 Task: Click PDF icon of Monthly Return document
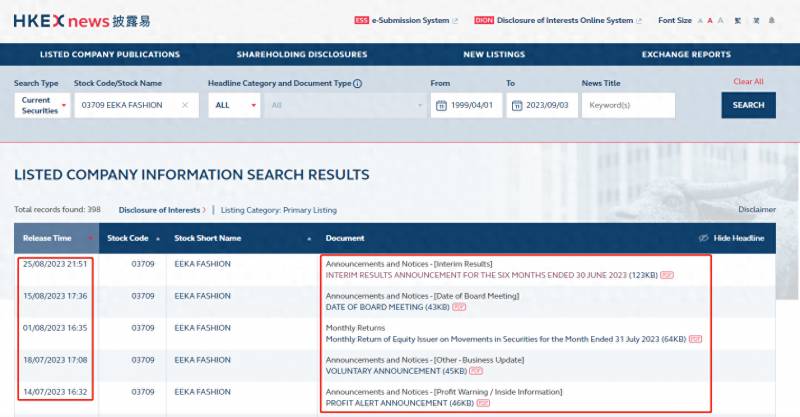coord(695,339)
